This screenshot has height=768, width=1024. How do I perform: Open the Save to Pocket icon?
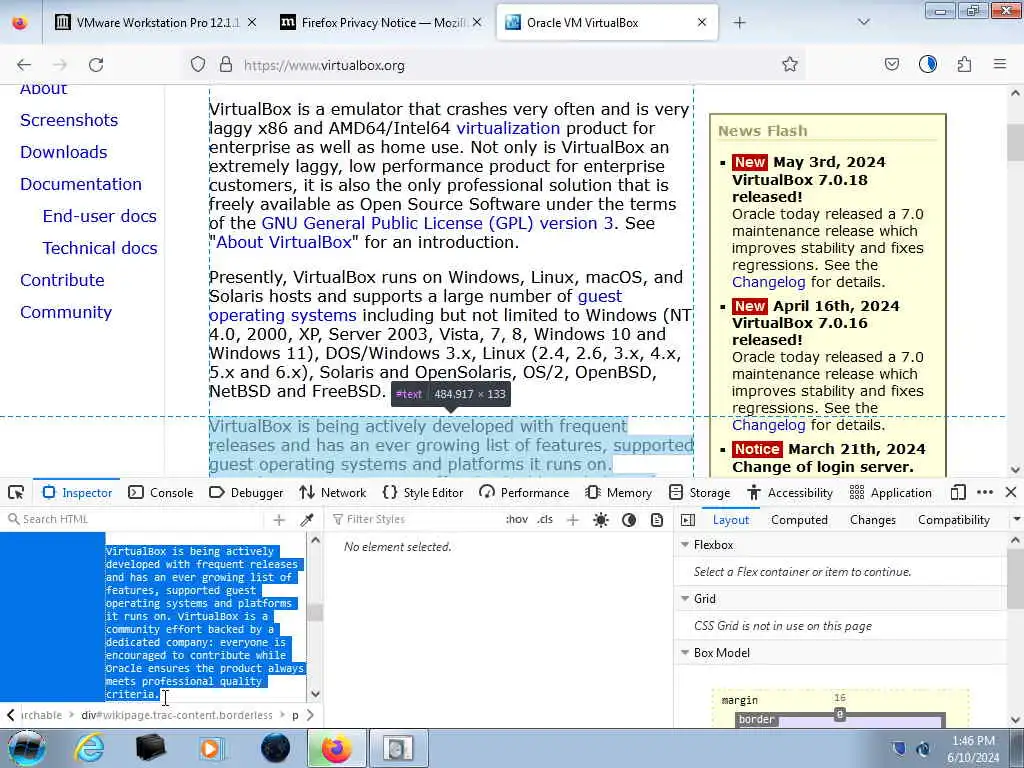[x=891, y=65]
